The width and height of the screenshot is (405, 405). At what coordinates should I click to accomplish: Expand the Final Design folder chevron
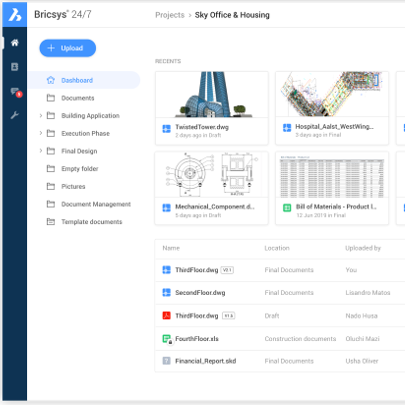tap(41, 151)
